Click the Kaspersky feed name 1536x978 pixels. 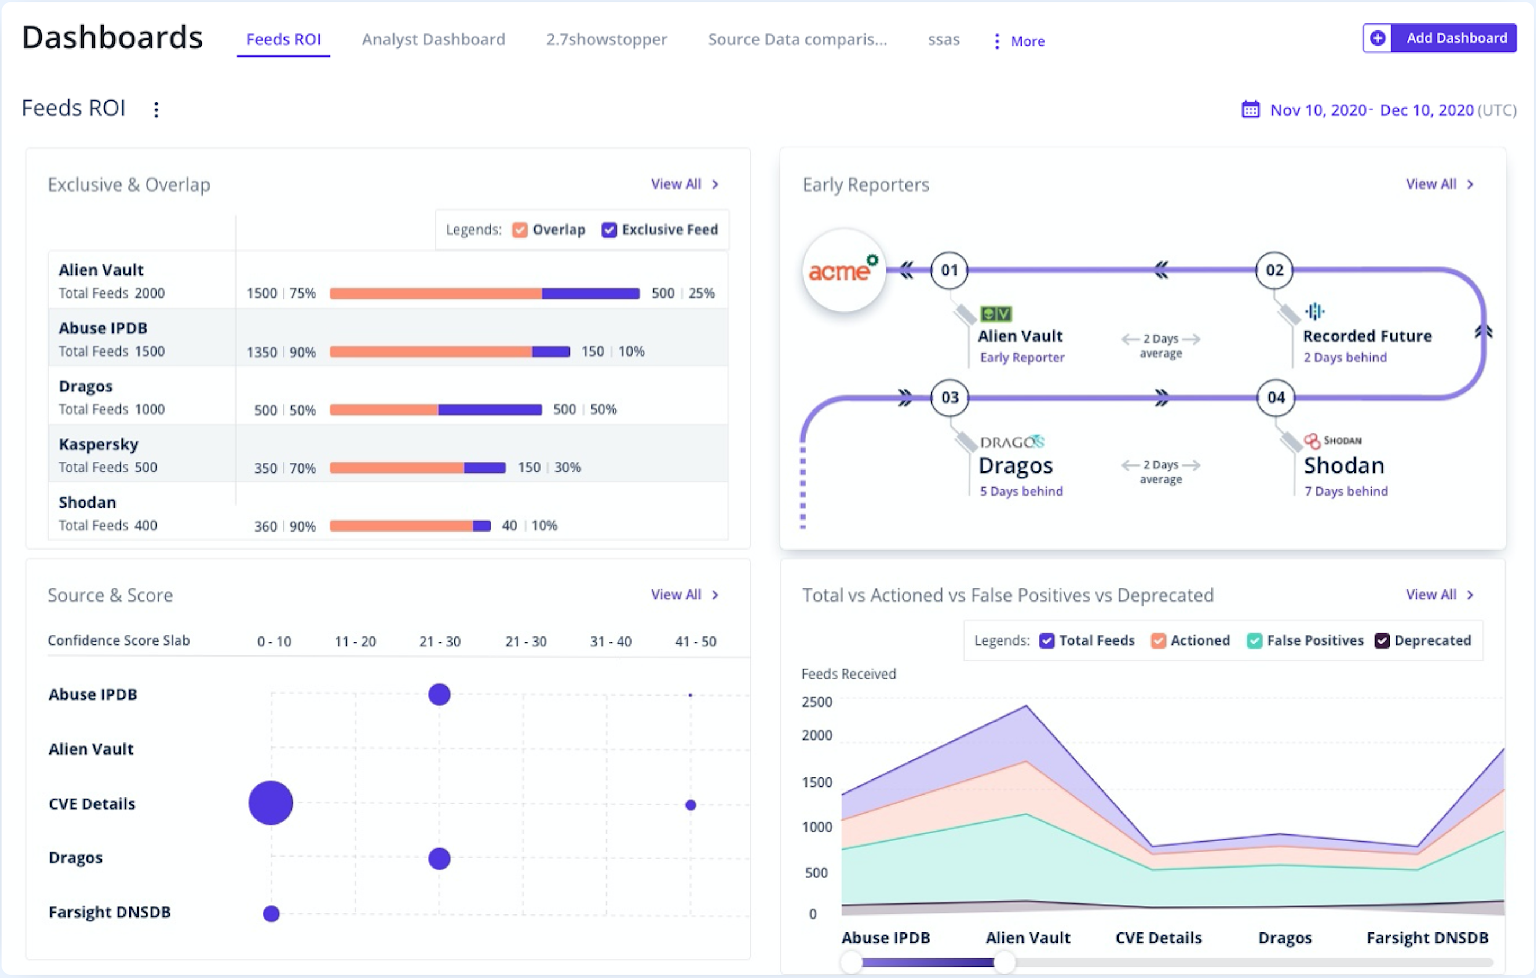(98, 444)
